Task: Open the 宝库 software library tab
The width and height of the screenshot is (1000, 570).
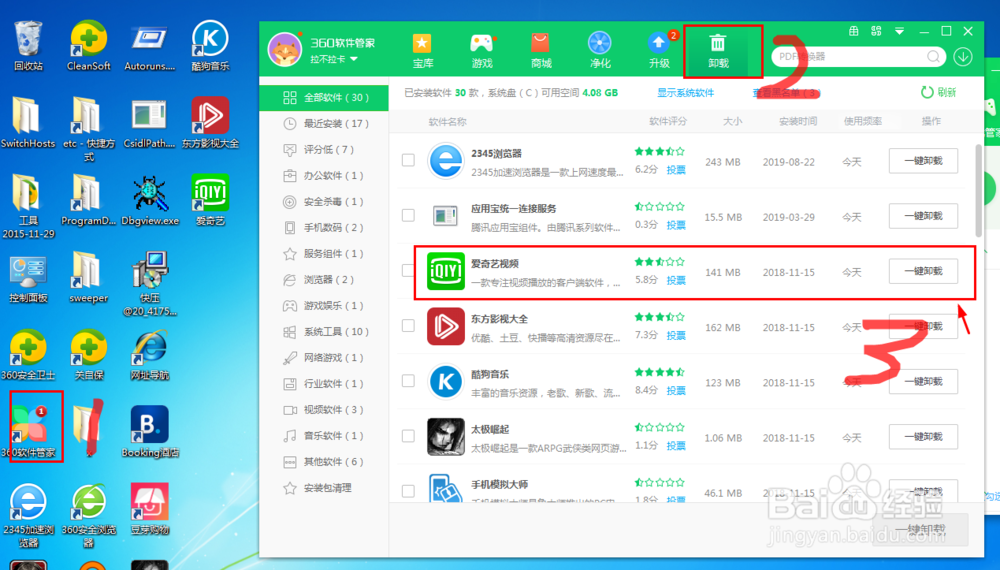Action: (x=422, y=51)
